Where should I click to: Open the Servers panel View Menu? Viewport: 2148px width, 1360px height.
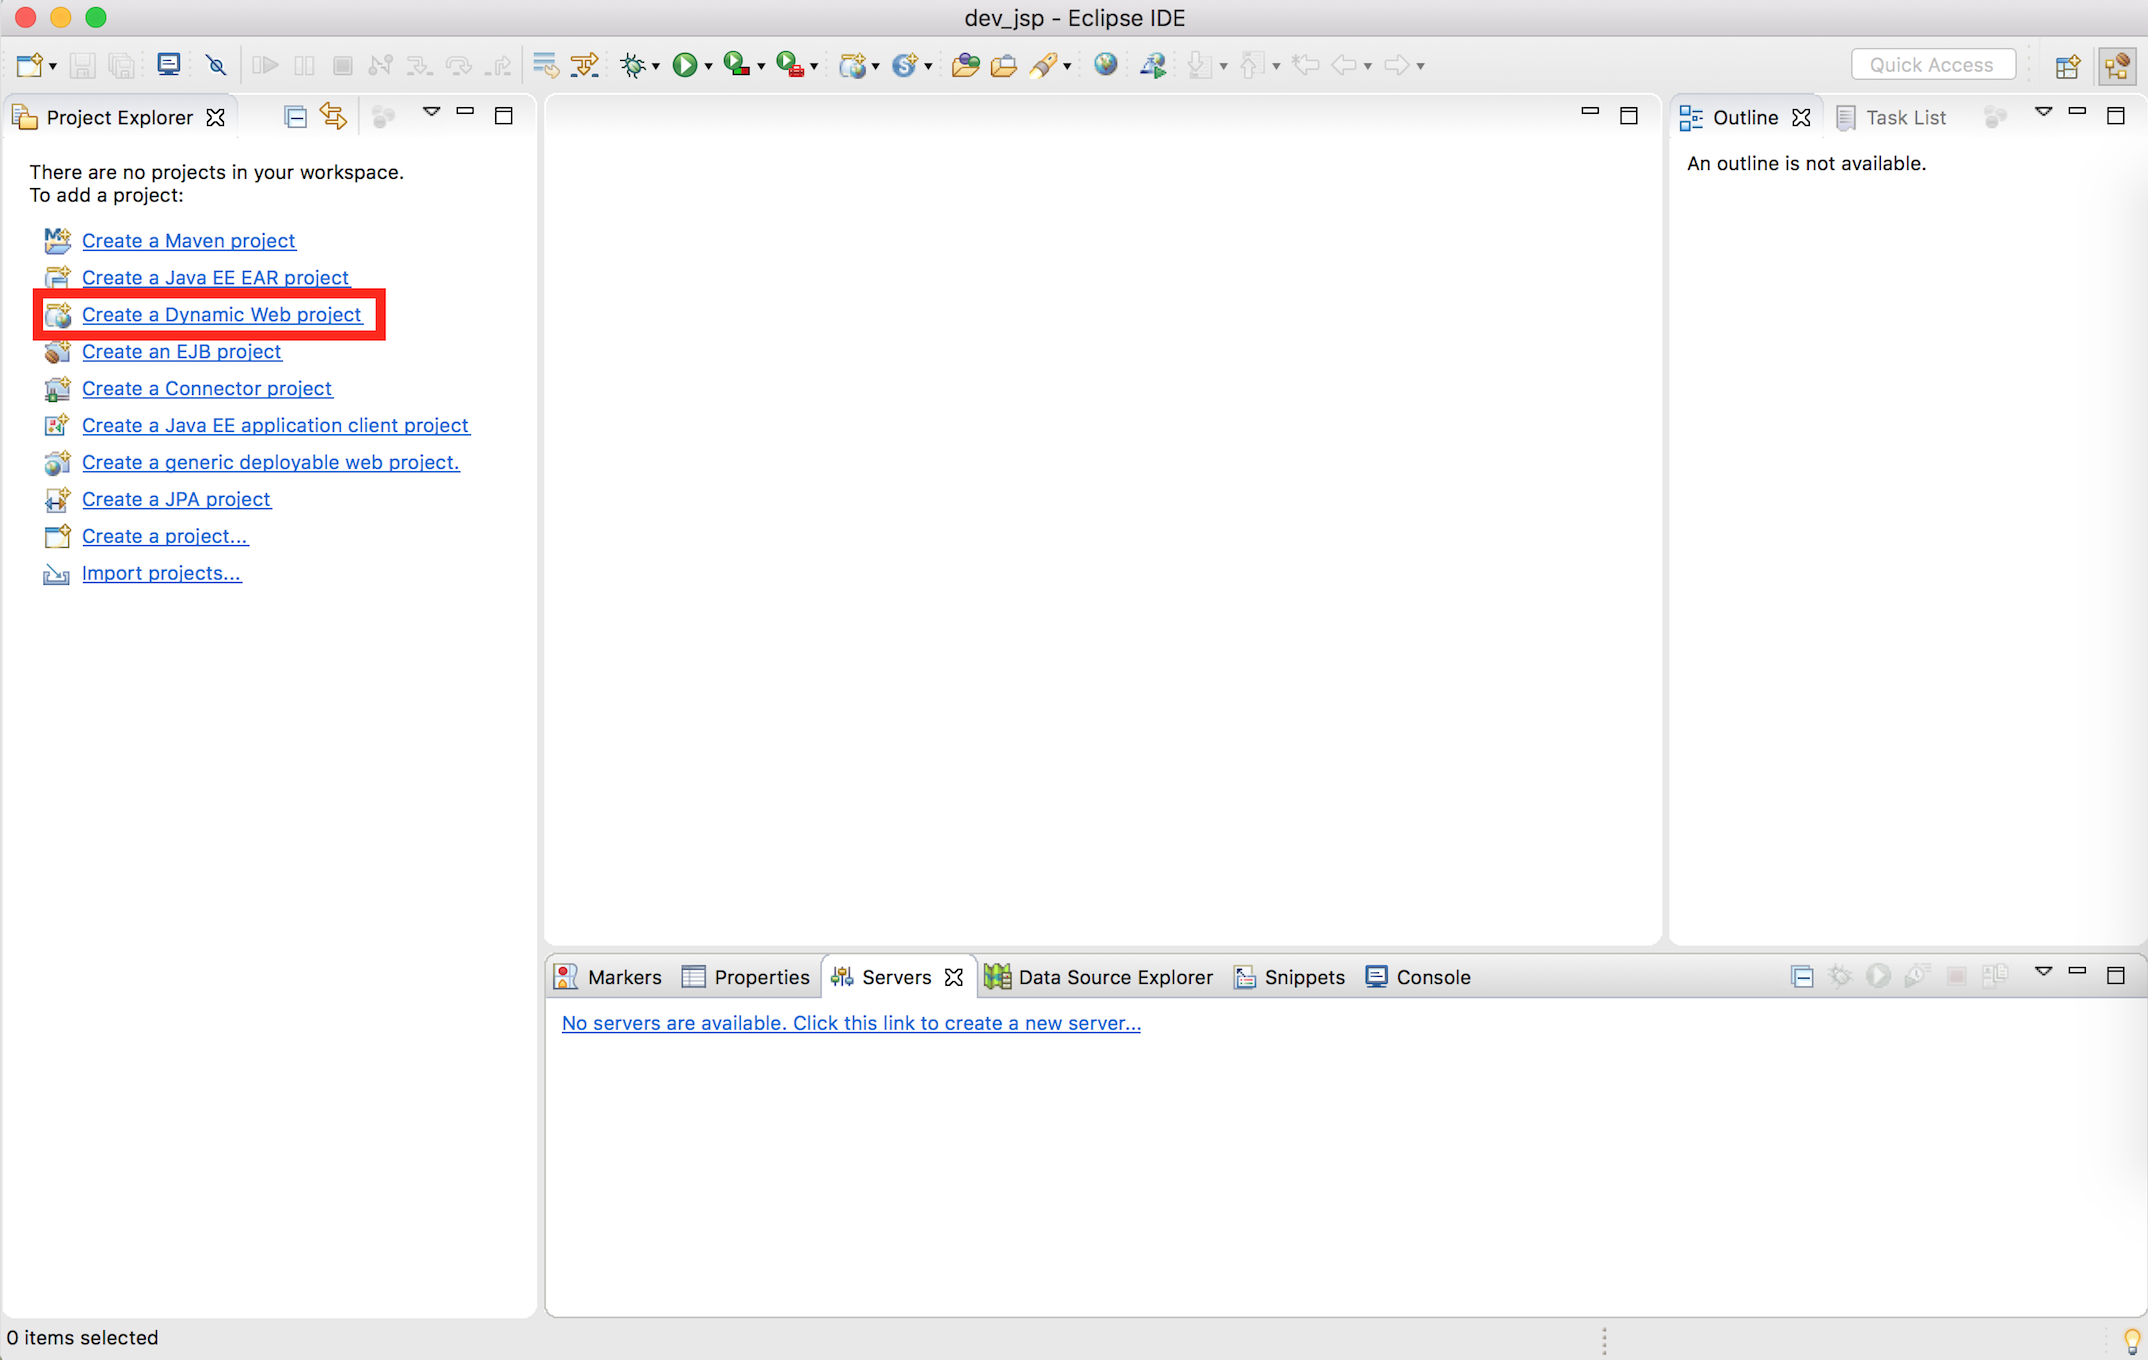2043,971
